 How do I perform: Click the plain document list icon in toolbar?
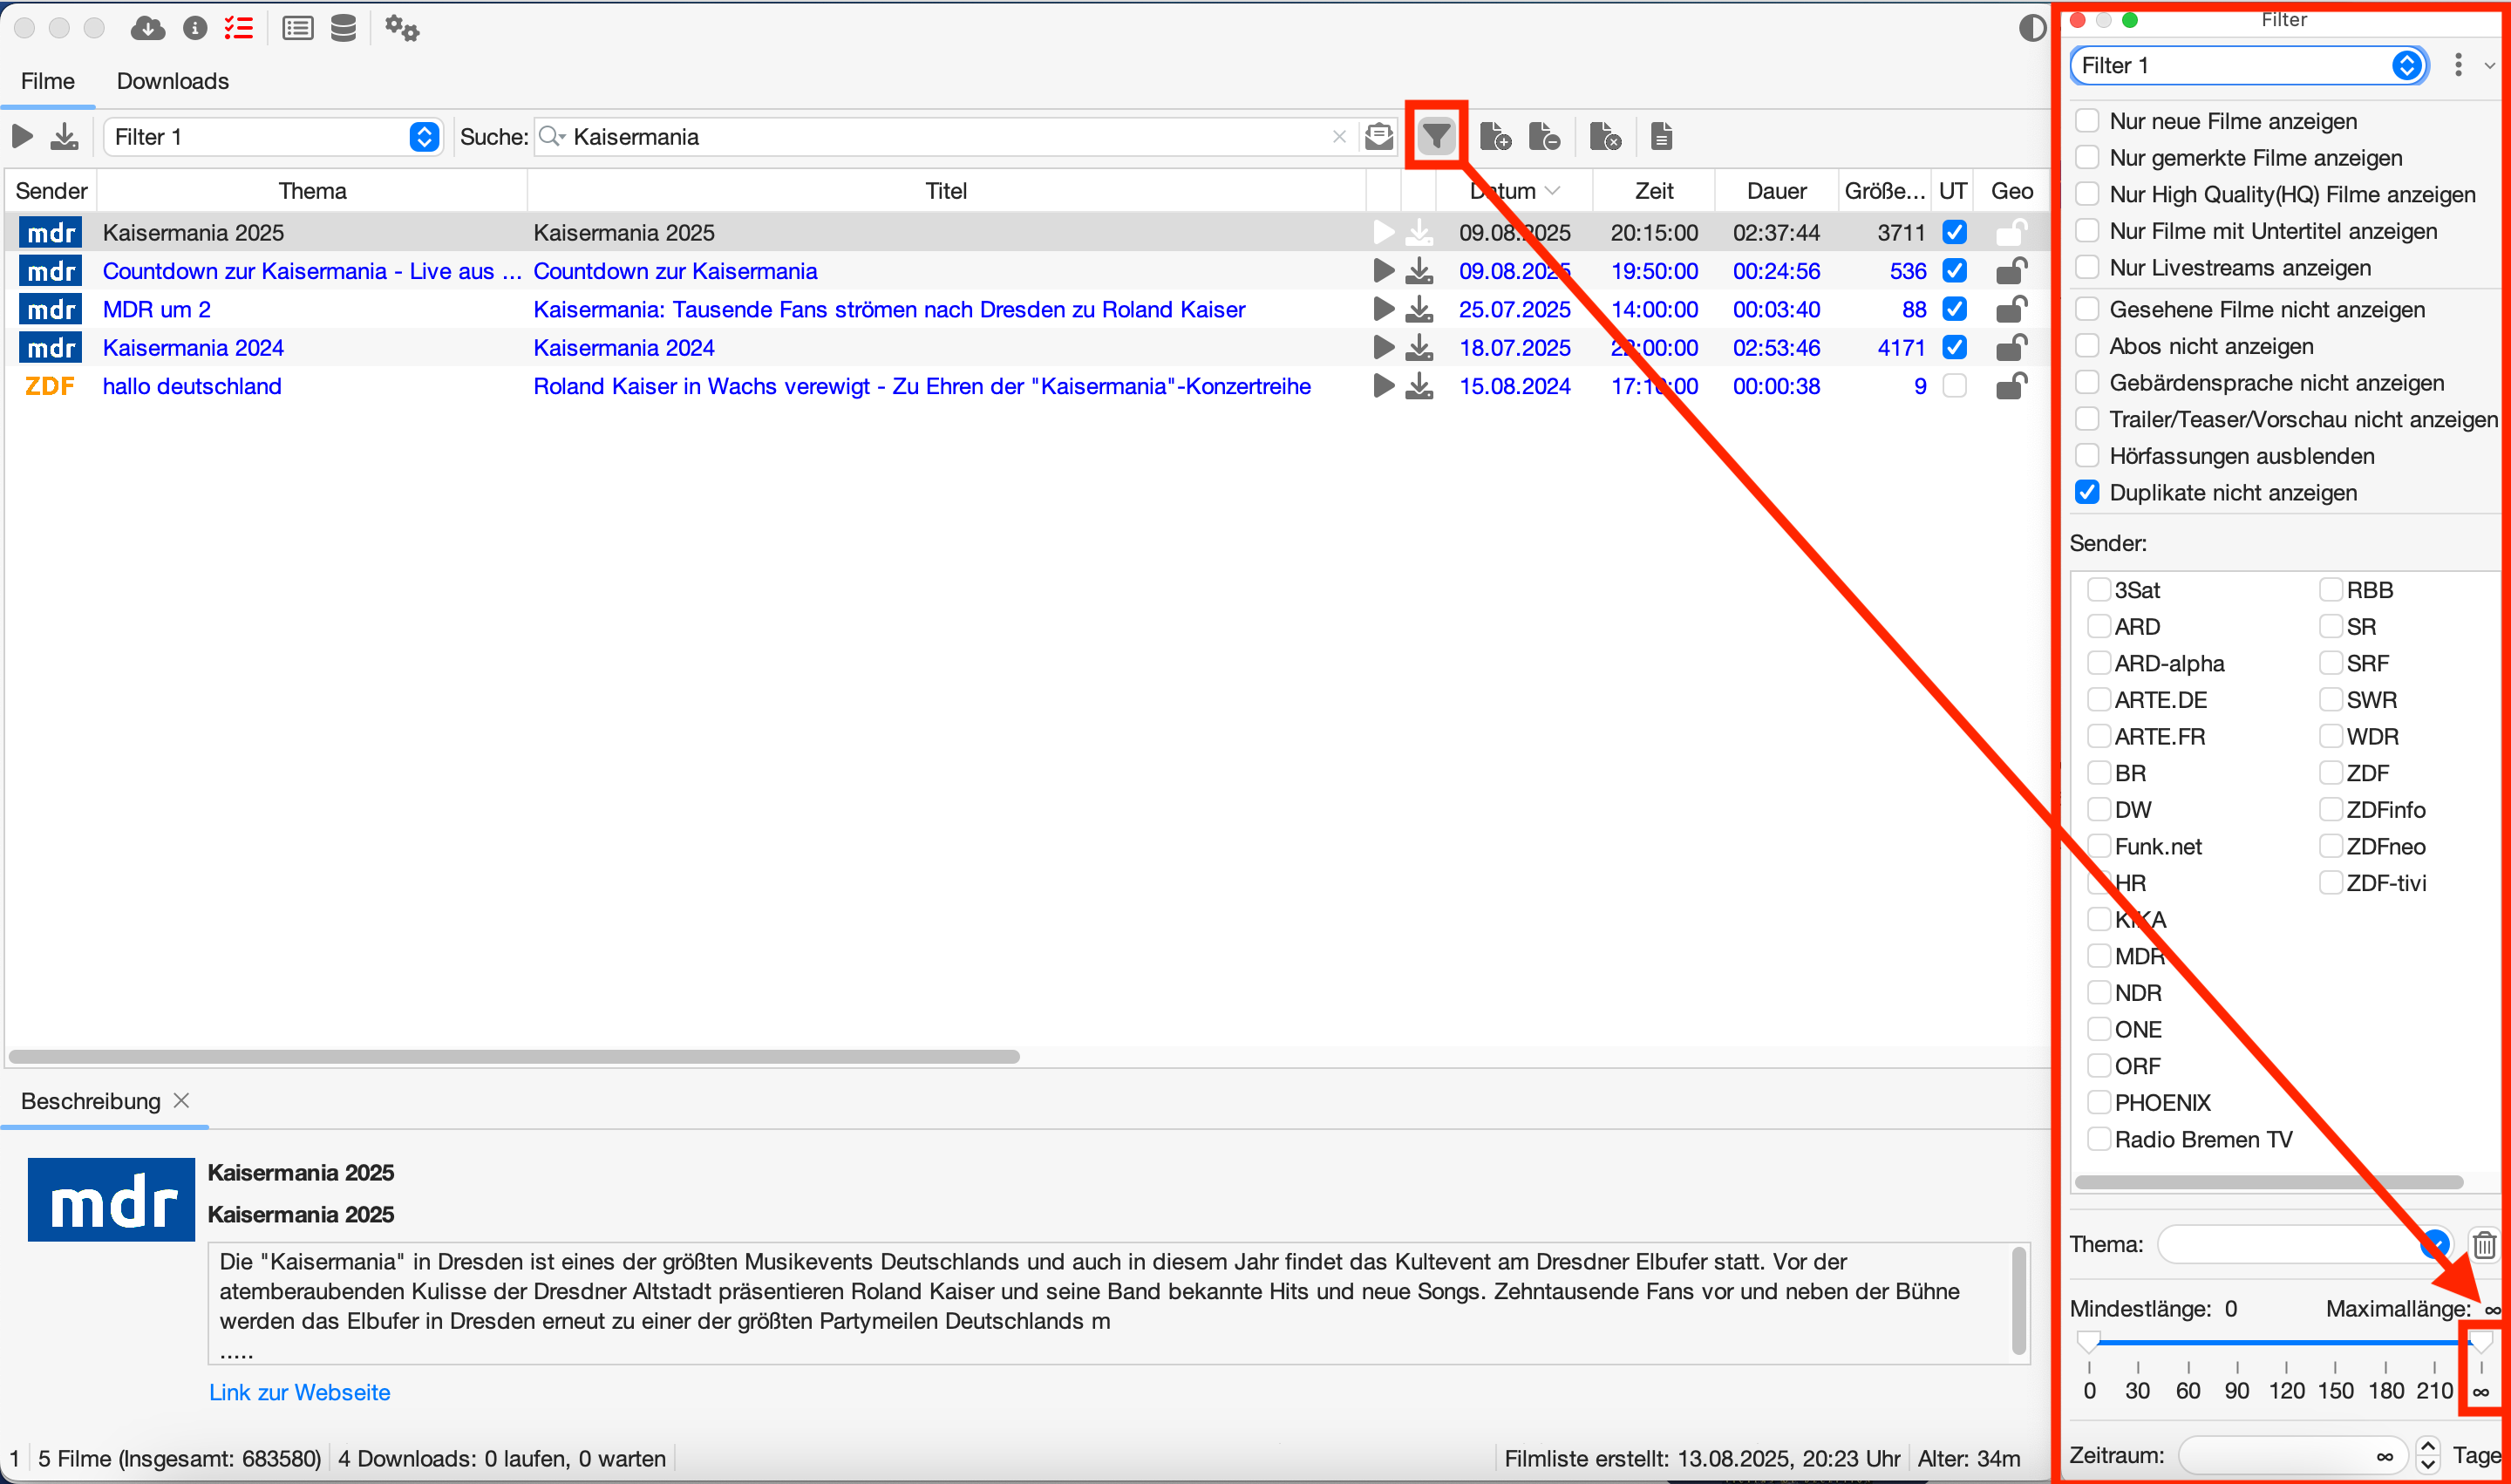(x=1661, y=136)
